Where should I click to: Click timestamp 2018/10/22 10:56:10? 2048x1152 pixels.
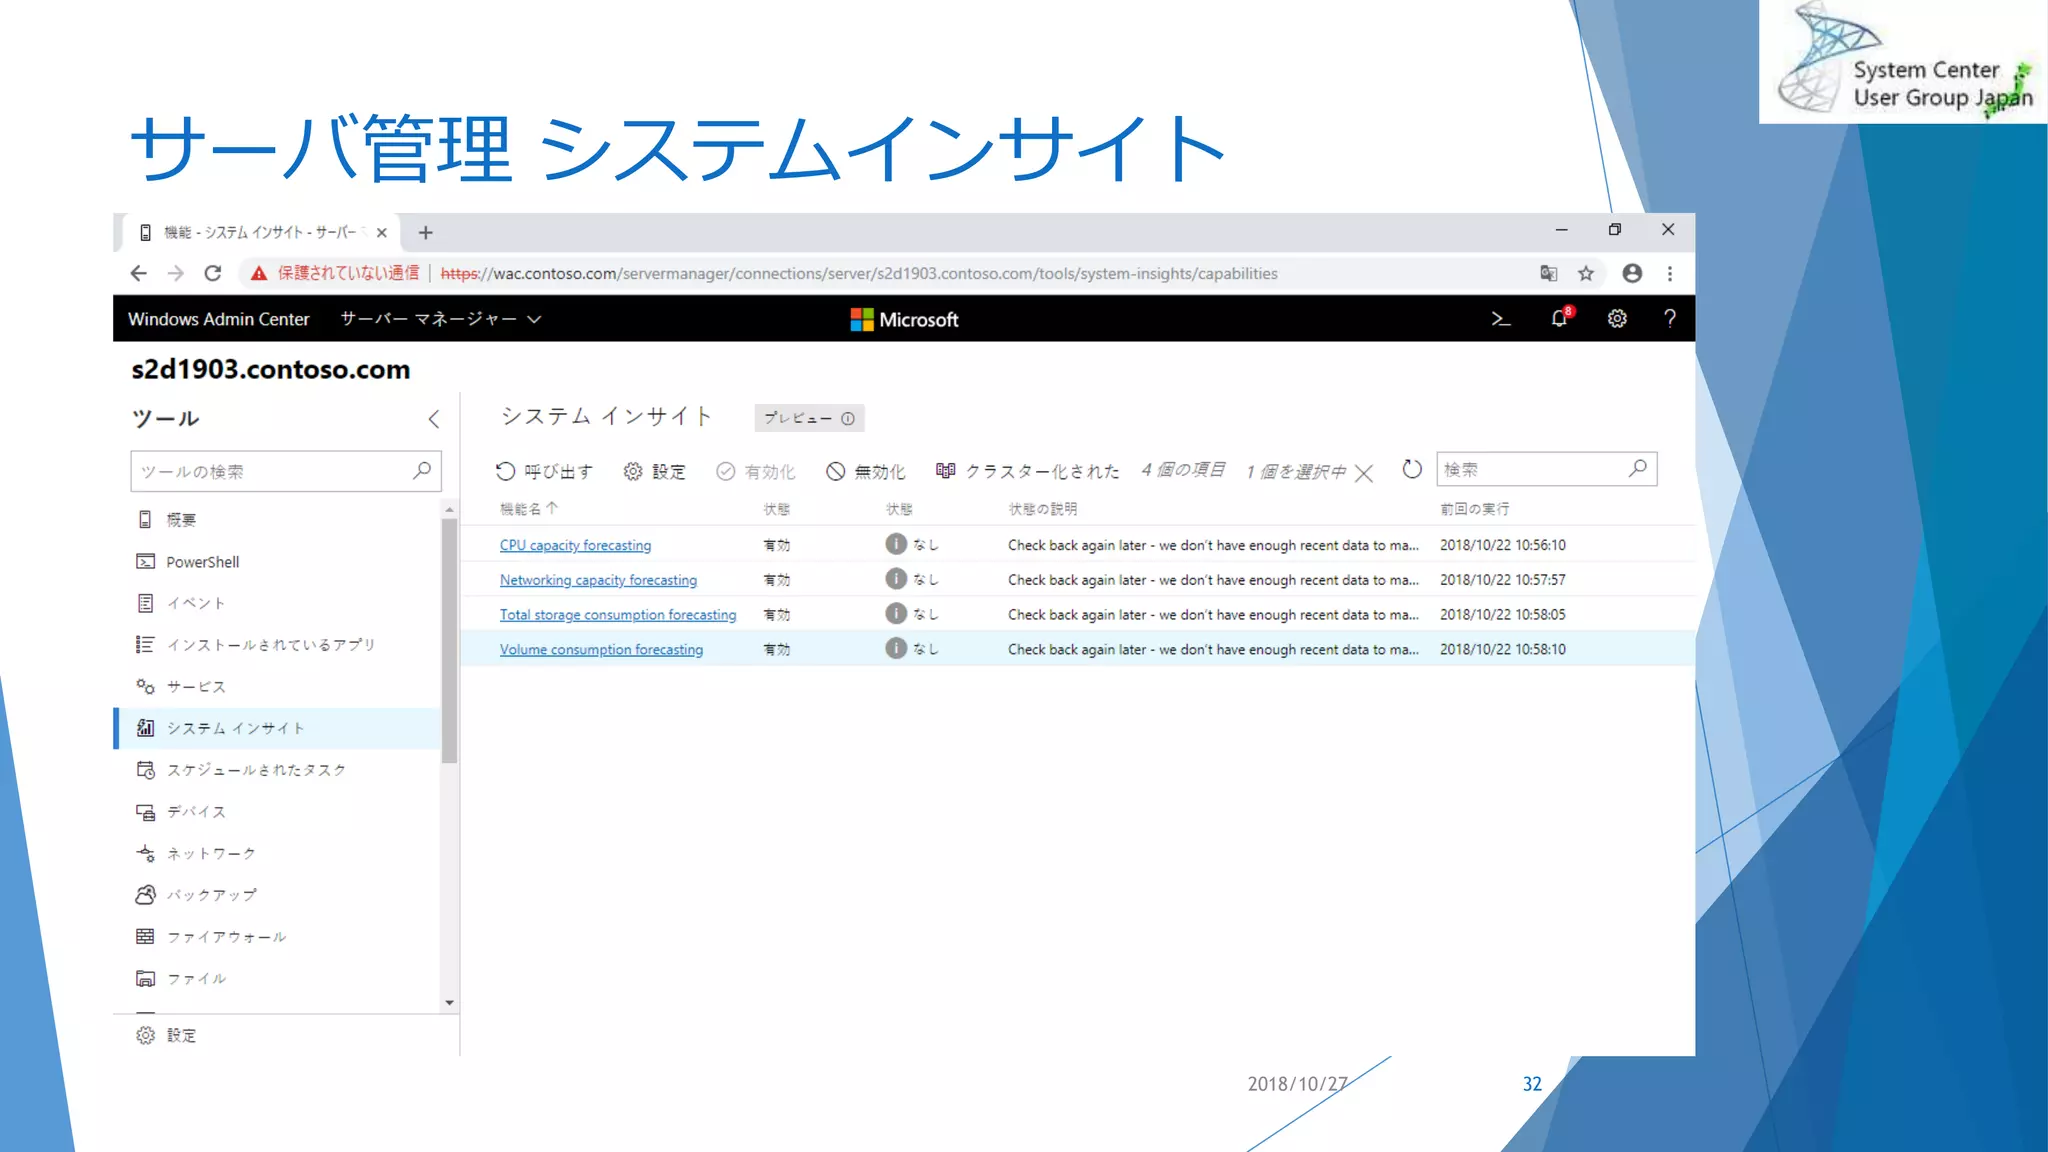pyautogui.click(x=1503, y=545)
